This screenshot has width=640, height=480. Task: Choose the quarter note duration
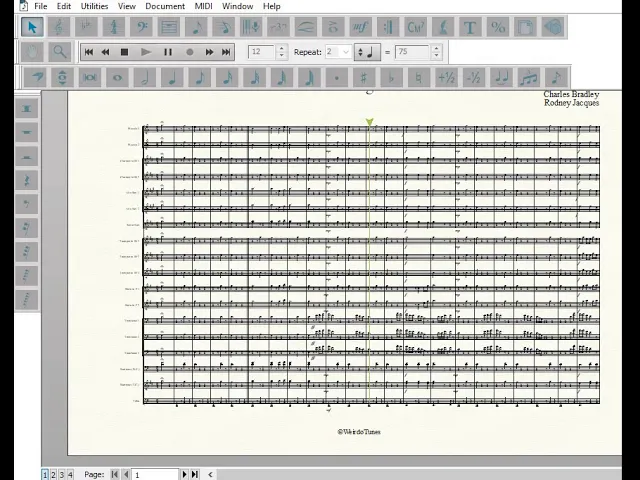pyautogui.click(x=172, y=77)
